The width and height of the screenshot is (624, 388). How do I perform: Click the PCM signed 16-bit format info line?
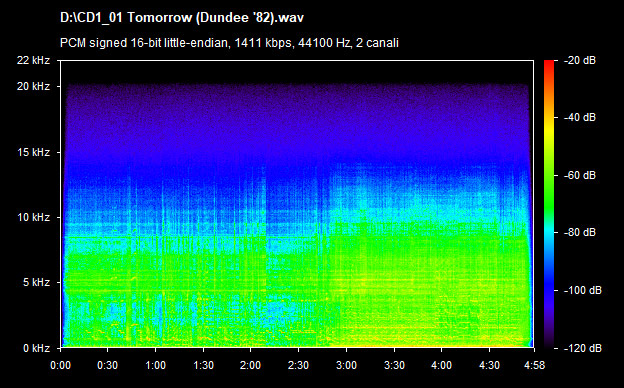click(x=229, y=43)
